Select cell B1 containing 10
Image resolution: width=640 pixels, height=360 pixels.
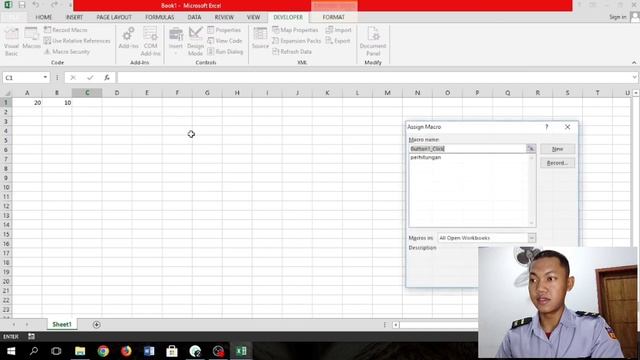pos(57,102)
